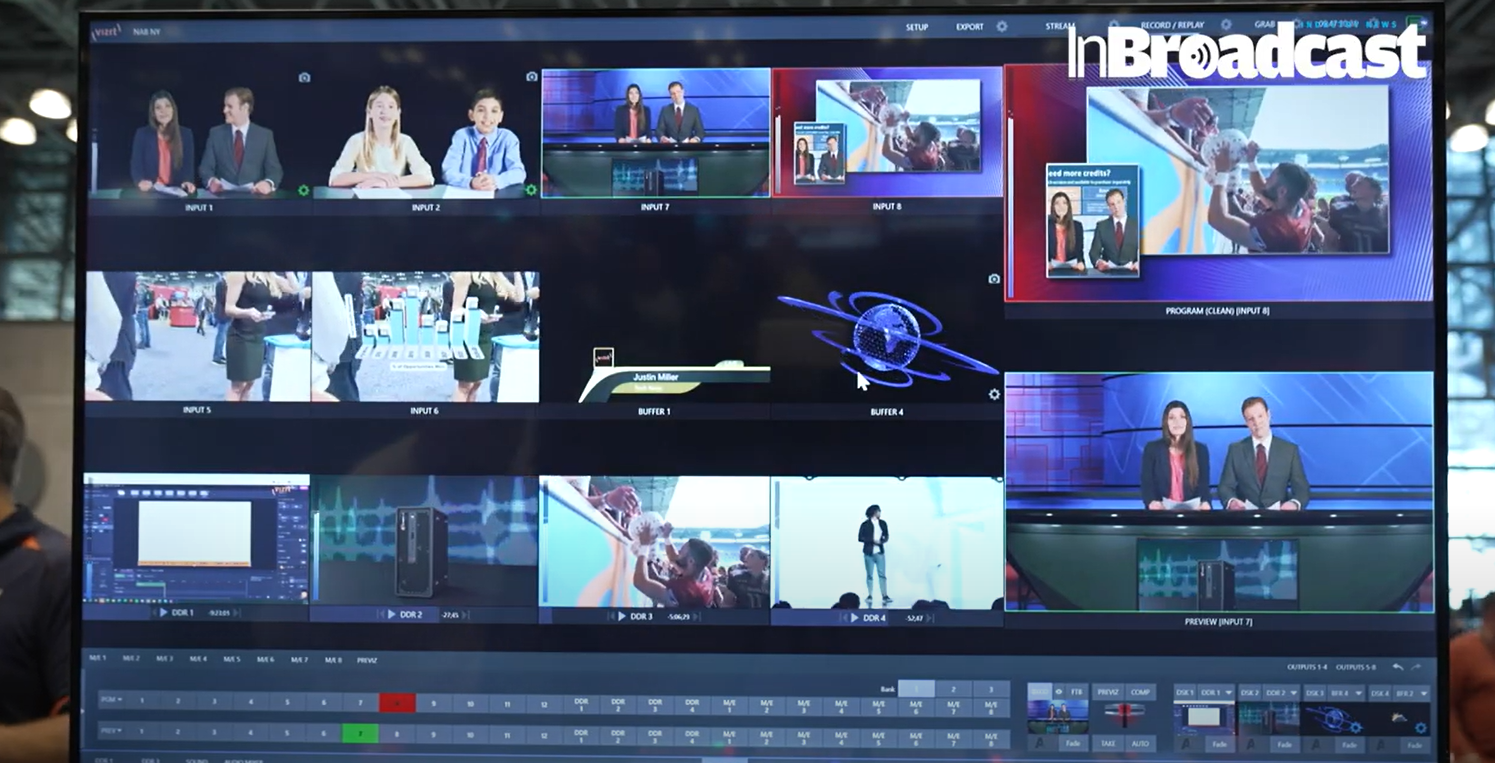1495x763 pixels.
Task: Open the PREV row dropdown
Action: pos(112,731)
